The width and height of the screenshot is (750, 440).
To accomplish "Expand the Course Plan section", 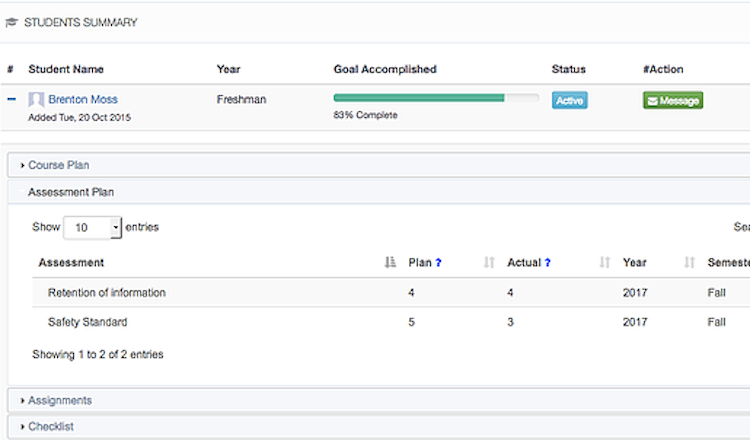I will pyautogui.click(x=59, y=165).
